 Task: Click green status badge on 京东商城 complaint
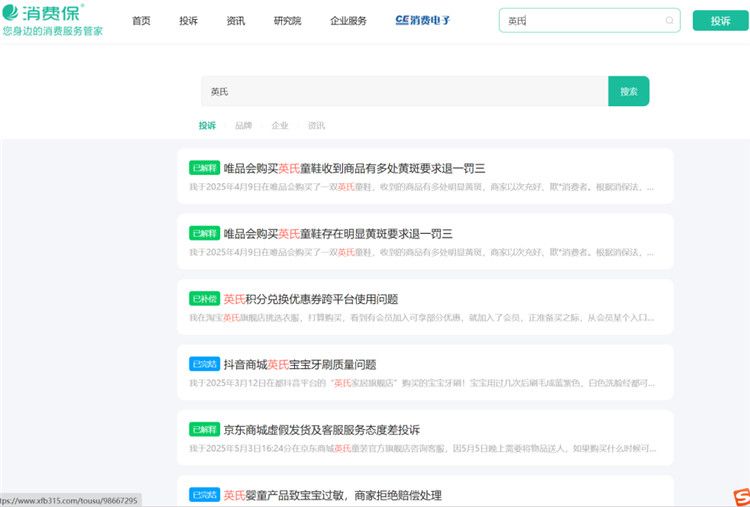[x=204, y=430]
